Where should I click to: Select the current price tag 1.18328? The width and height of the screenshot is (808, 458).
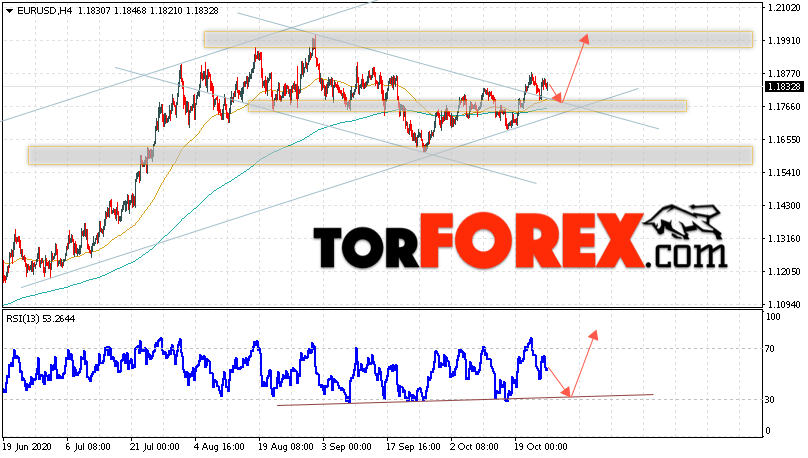pos(784,87)
